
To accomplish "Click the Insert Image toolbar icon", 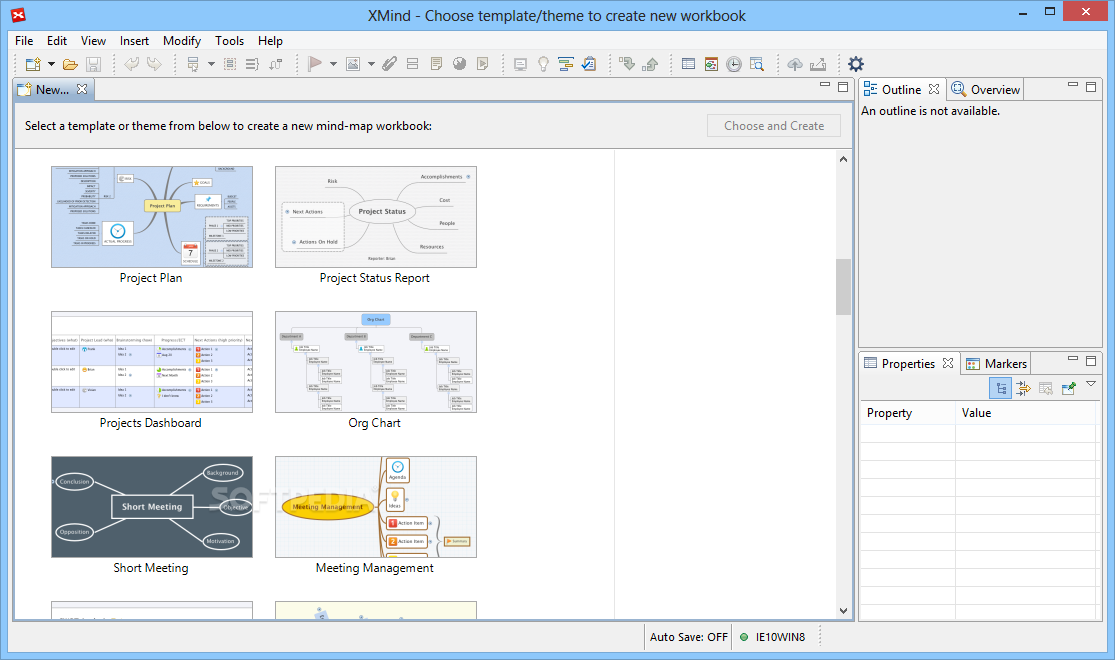I will pyautogui.click(x=353, y=64).
